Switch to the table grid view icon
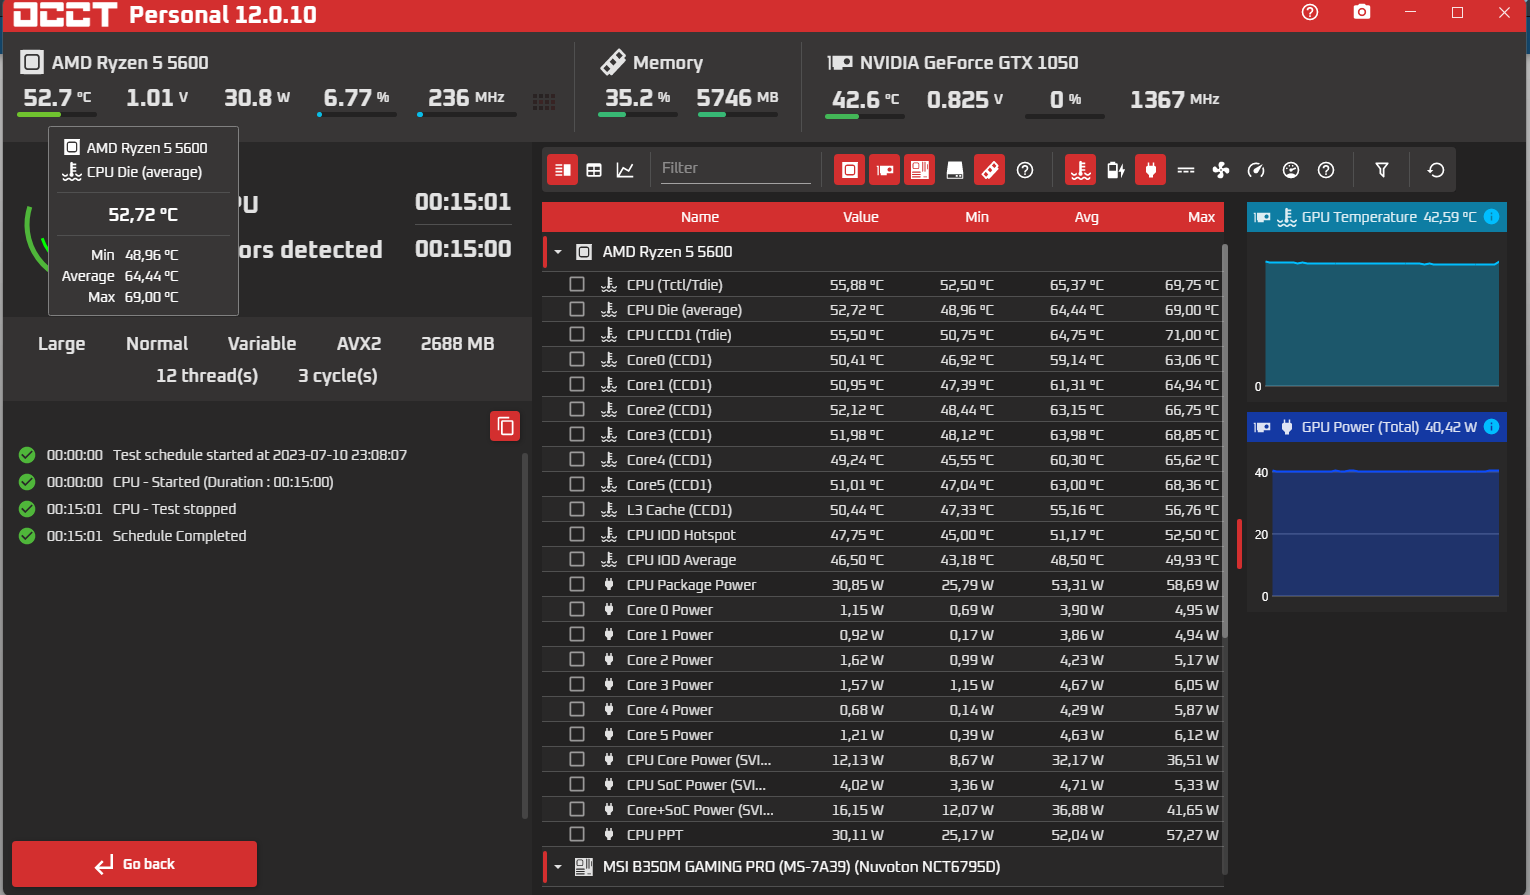The width and height of the screenshot is (1530, 895). click(x=594, y=170)
